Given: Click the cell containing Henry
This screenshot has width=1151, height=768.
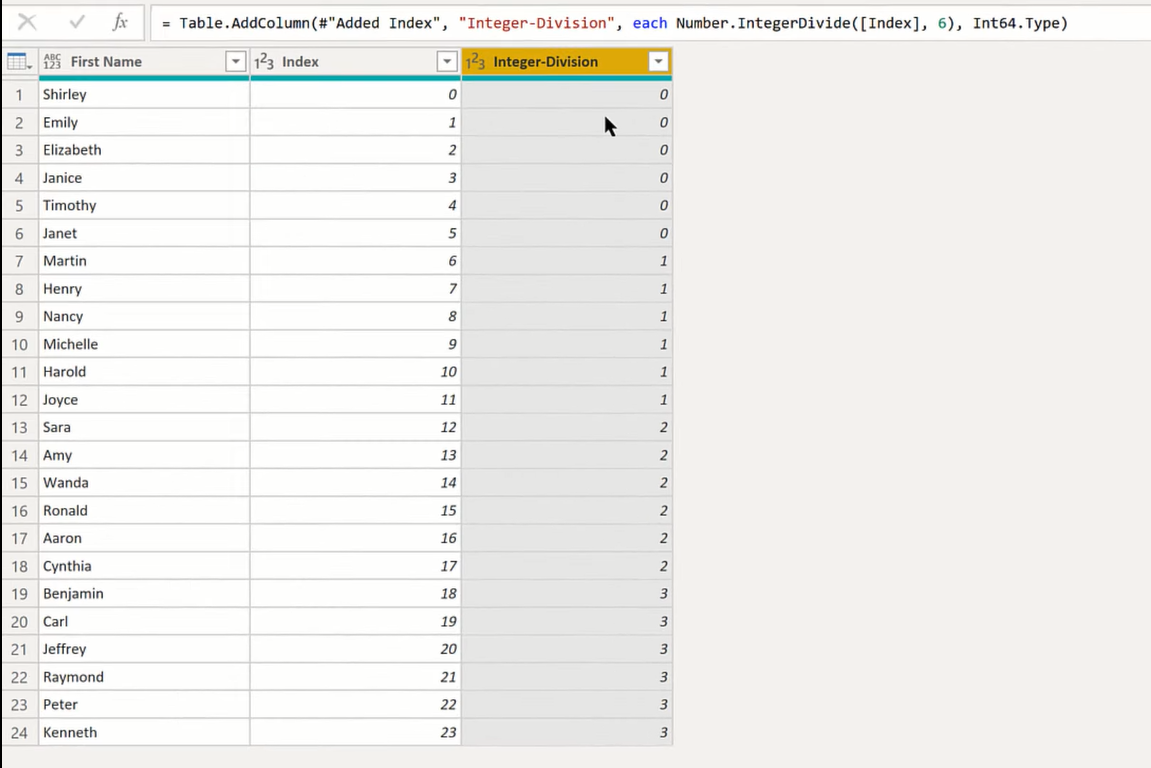Looking at the screenshot, I should [x=145, y=289].
